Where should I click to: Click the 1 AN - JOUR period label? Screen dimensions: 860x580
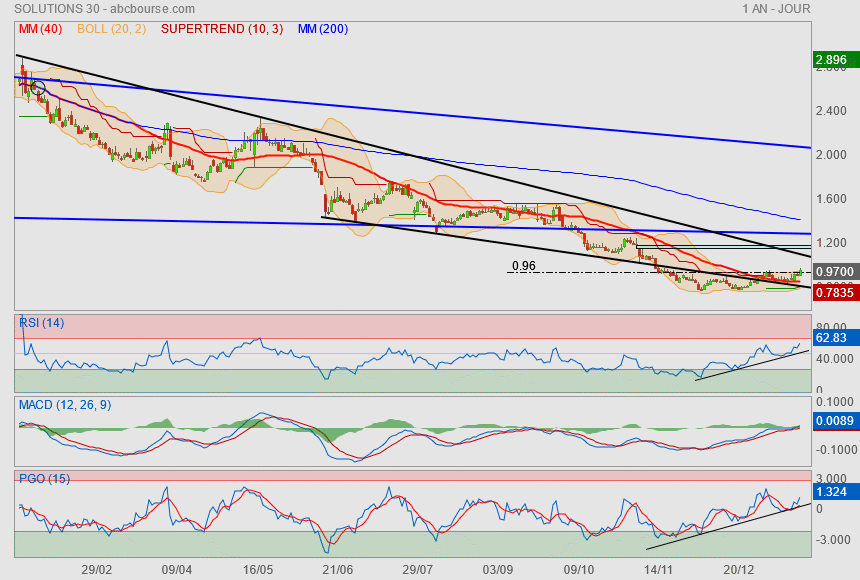tap(776, 9)
